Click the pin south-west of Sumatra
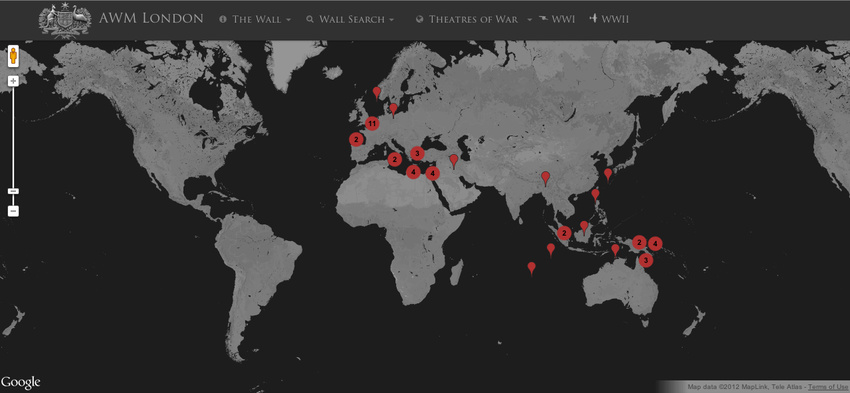Screen dimensions: 850x393 coord(551,250)
